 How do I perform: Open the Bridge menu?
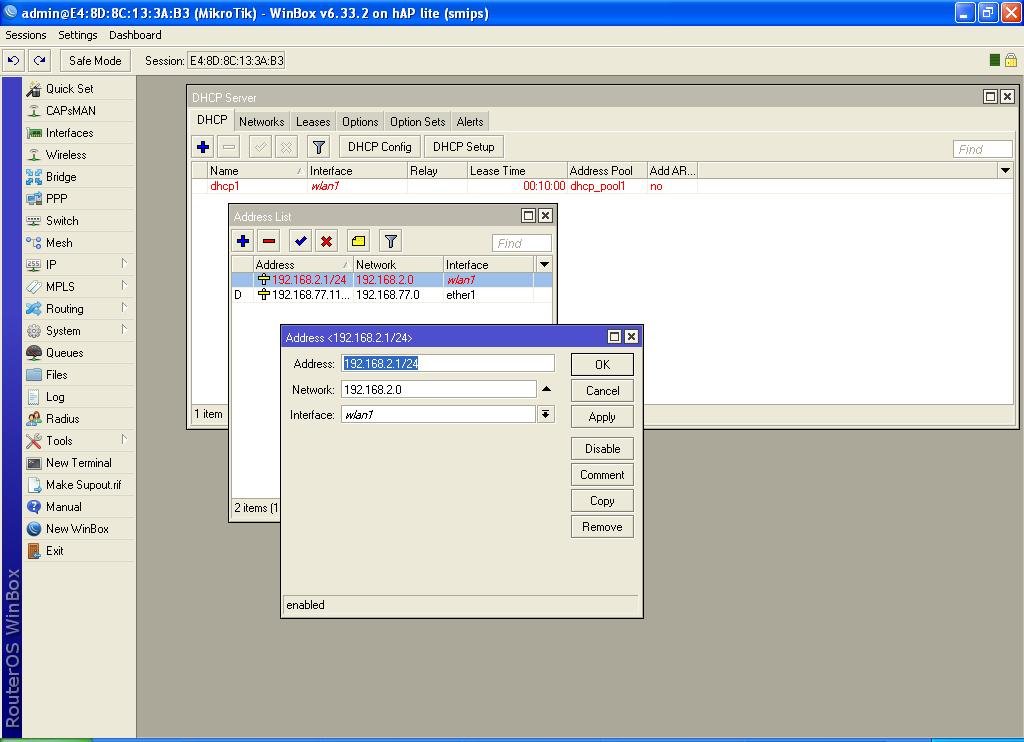[x=61, y=177]
